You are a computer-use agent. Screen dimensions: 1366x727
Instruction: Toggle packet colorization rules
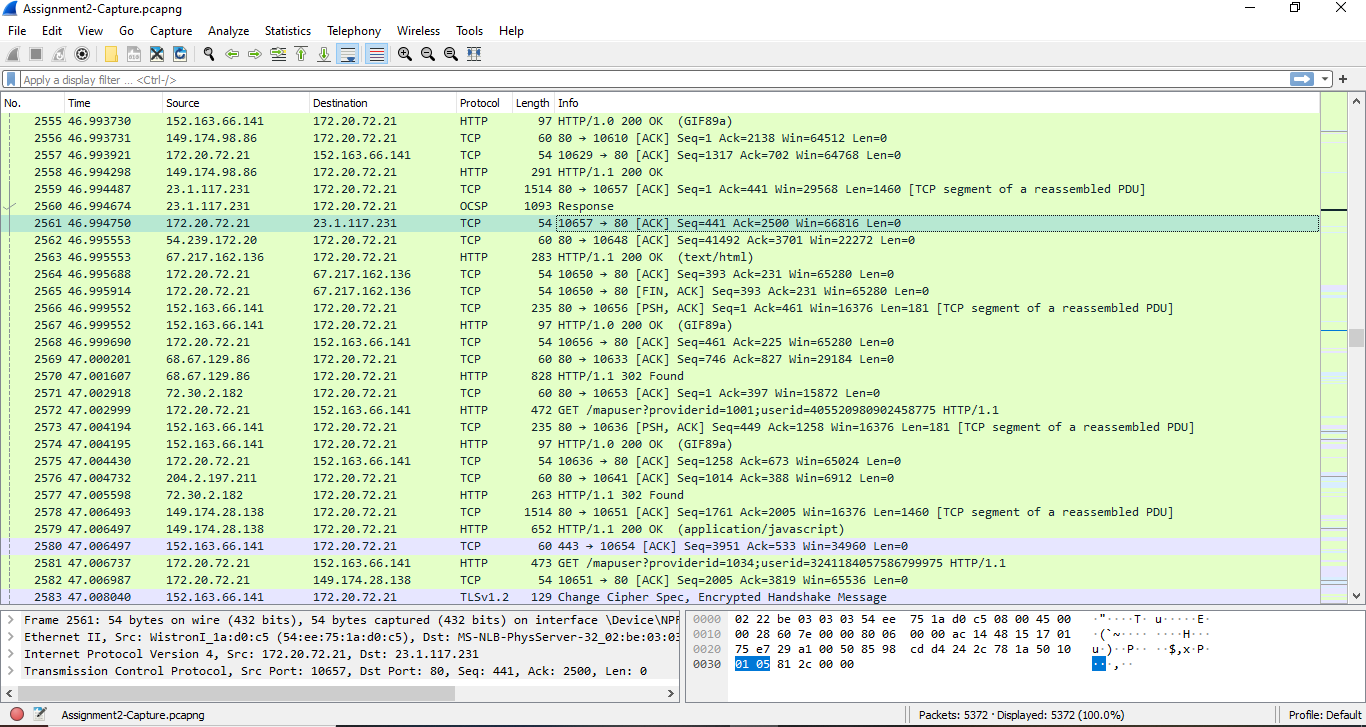[376, 54]
